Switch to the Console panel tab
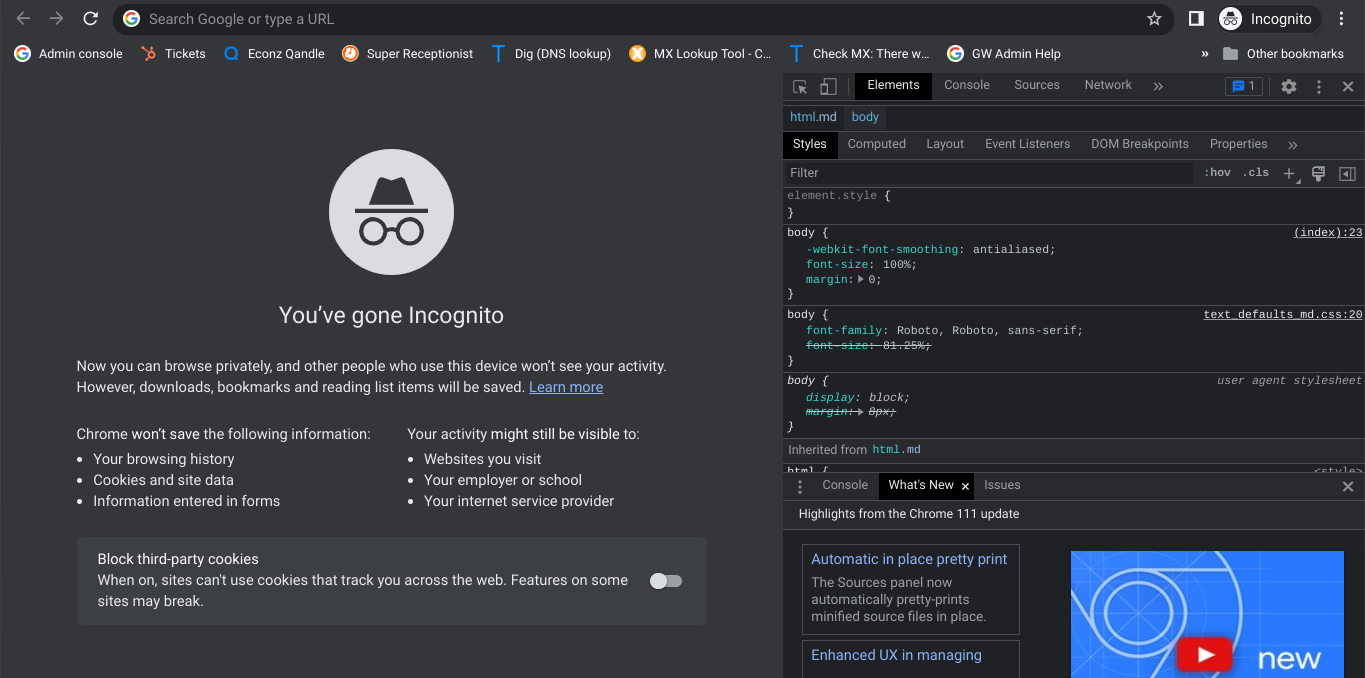This screenshot has width=1365, height=678. [x=967, y=85]
